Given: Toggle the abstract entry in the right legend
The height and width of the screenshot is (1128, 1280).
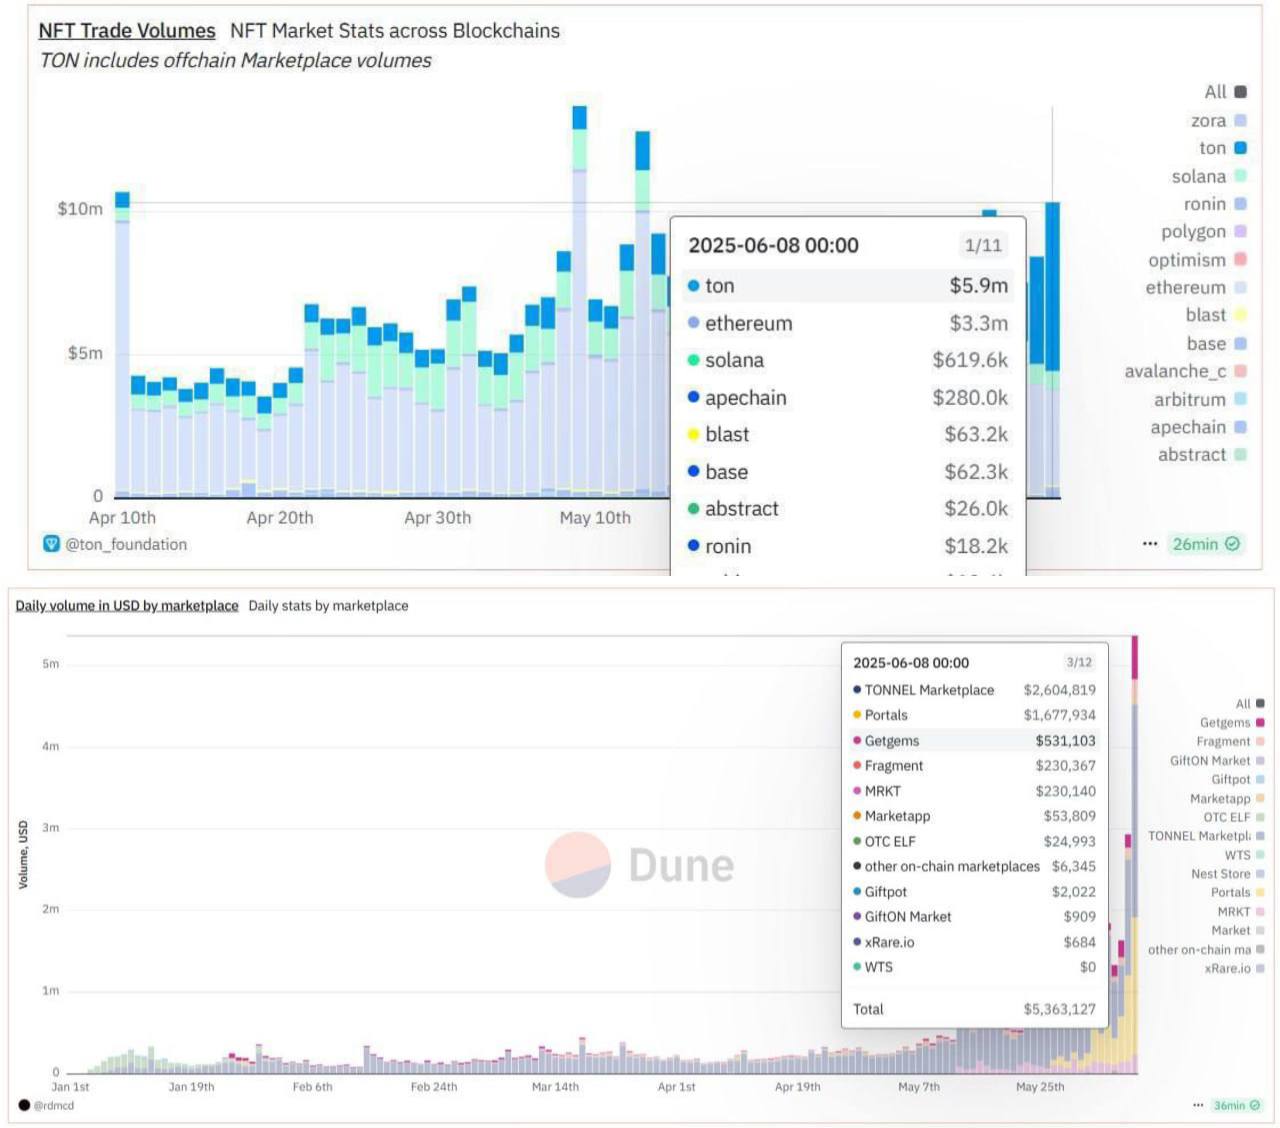Looking at the screenshot, I should (x=1202, y=454).
